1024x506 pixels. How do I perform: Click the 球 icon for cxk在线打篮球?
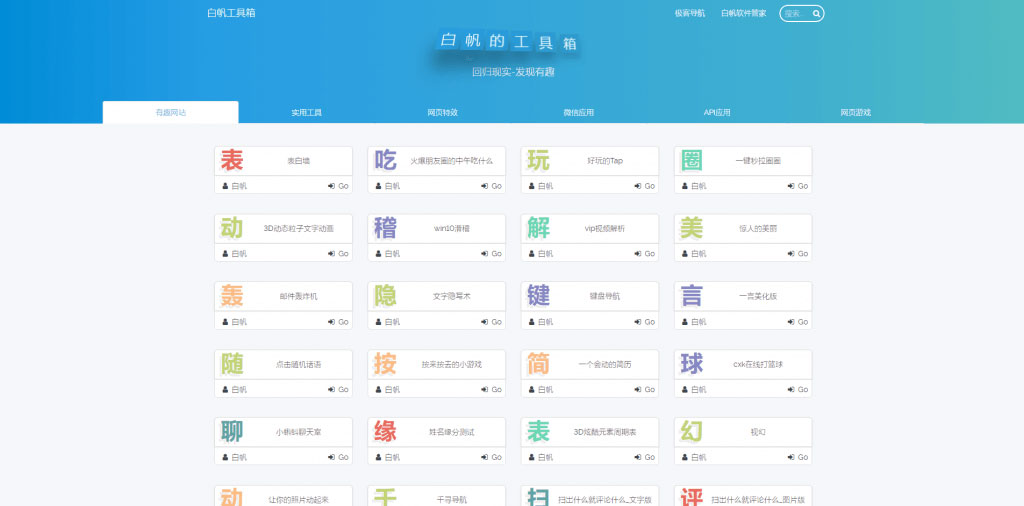(691, 364)
